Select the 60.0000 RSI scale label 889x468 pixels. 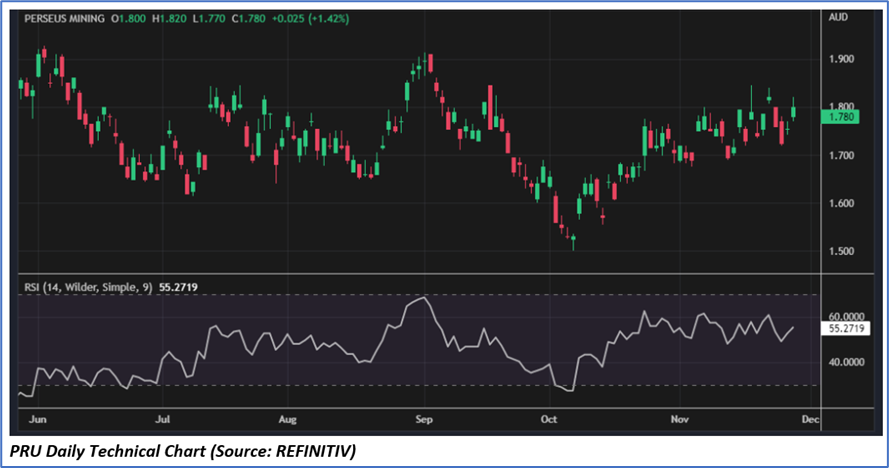tap(844, 314)
